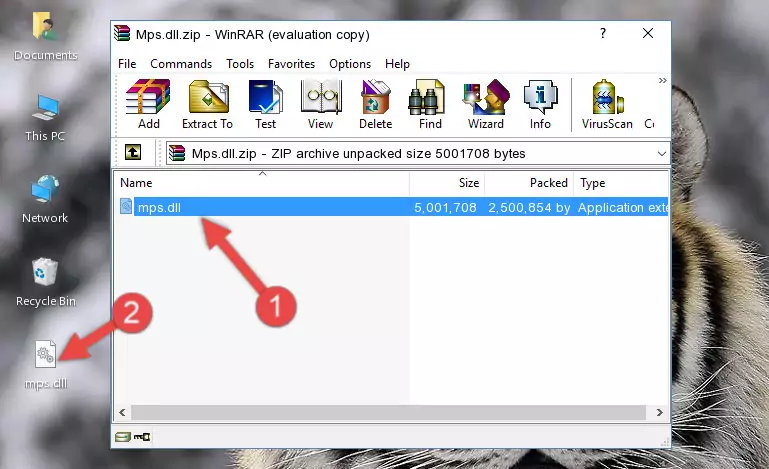The image size is (769, 469).
Task: Click the WinRAR title bar icon
Action: (x=122, y=34)
